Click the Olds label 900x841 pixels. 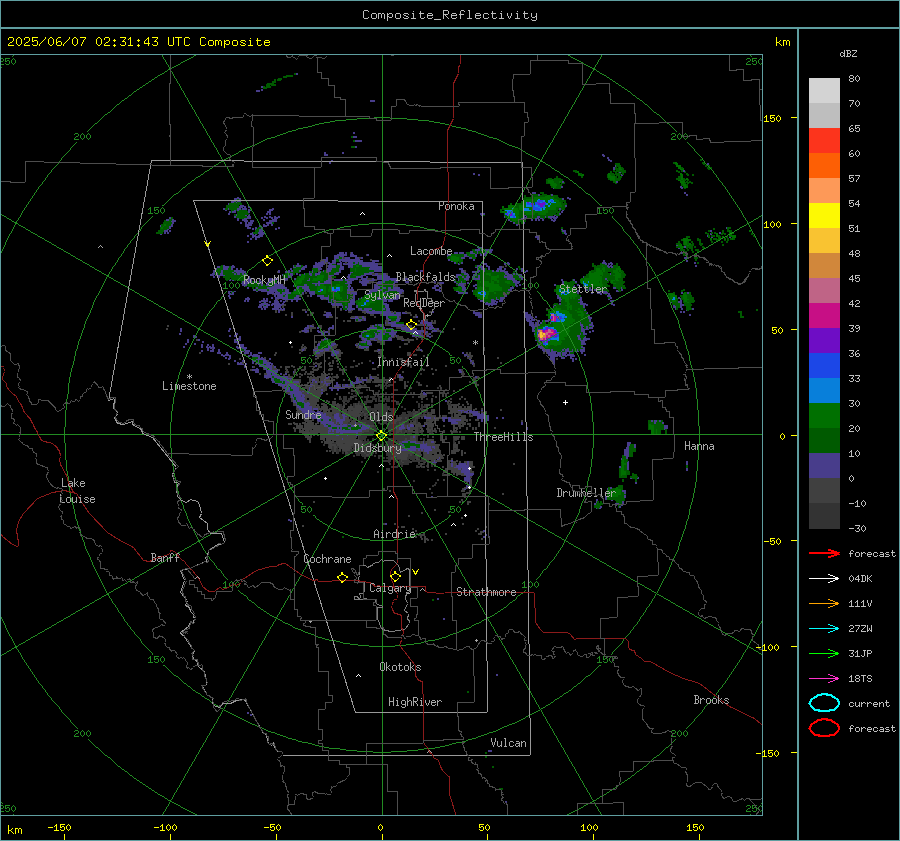381,417
